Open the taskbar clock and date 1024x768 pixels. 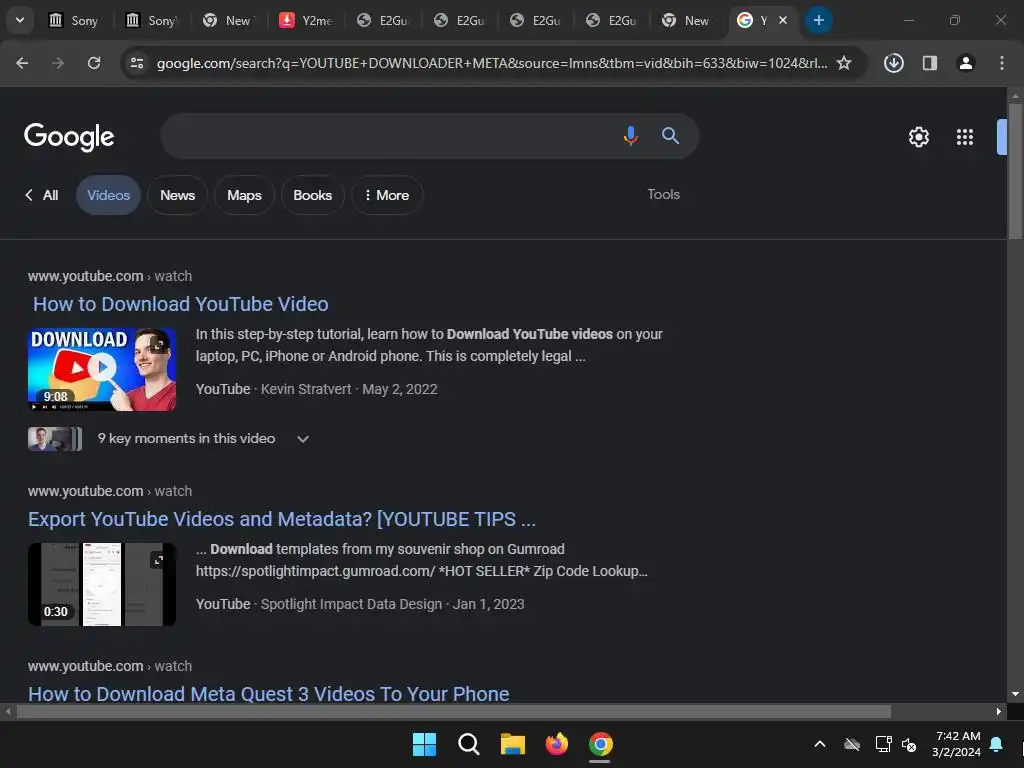[956, 744]
